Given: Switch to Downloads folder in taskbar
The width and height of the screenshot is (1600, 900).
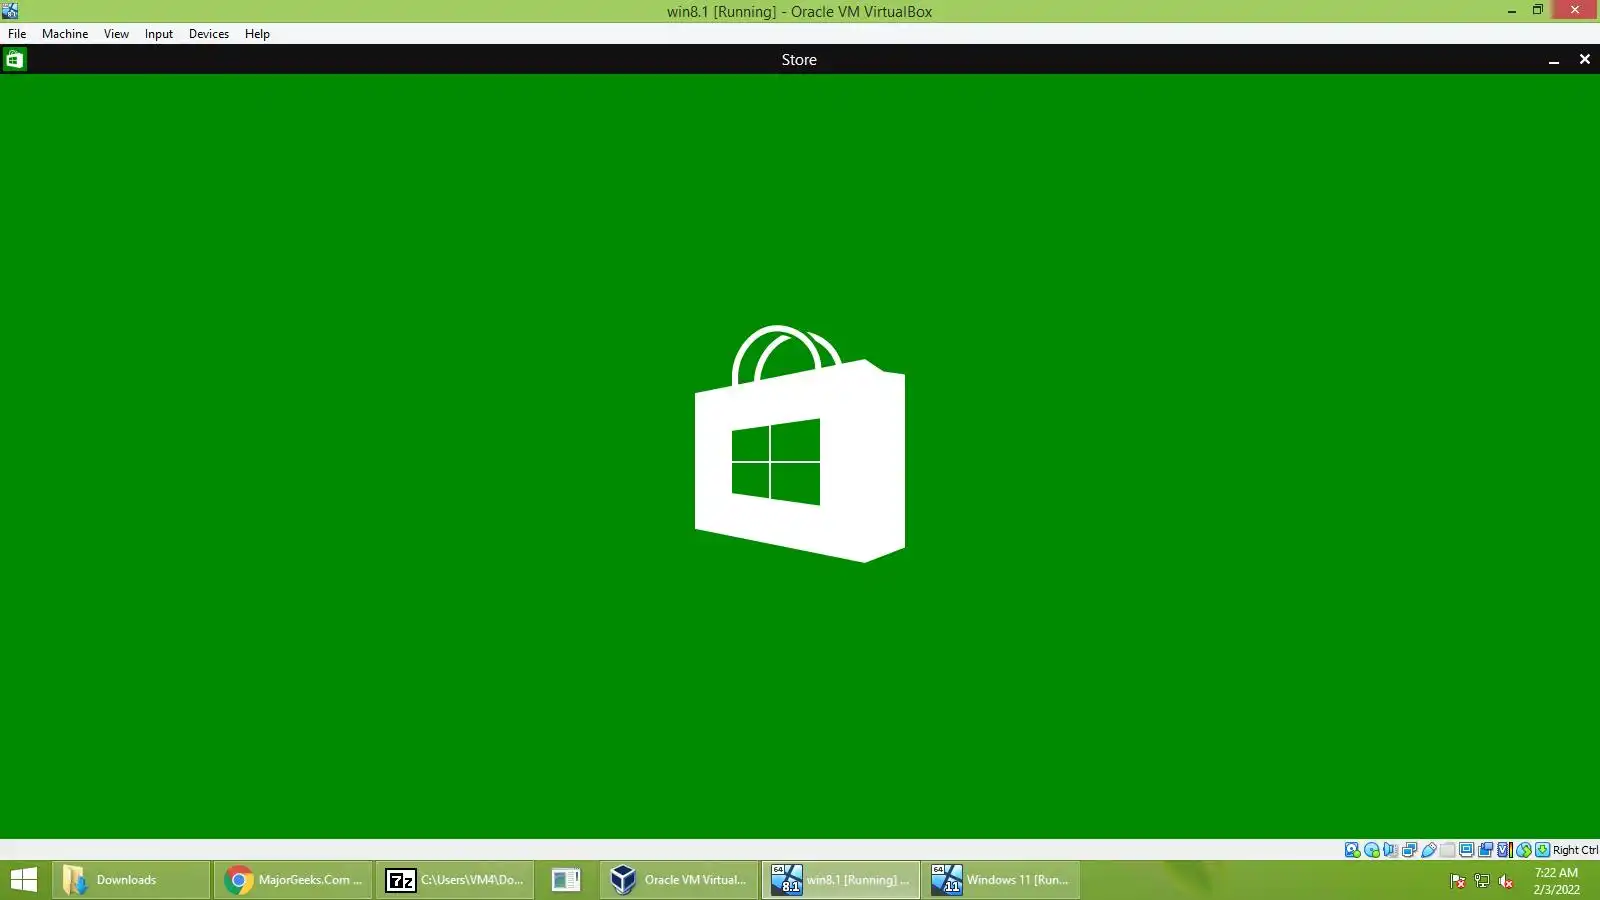Looking at the screenshot, I should 131,880.
